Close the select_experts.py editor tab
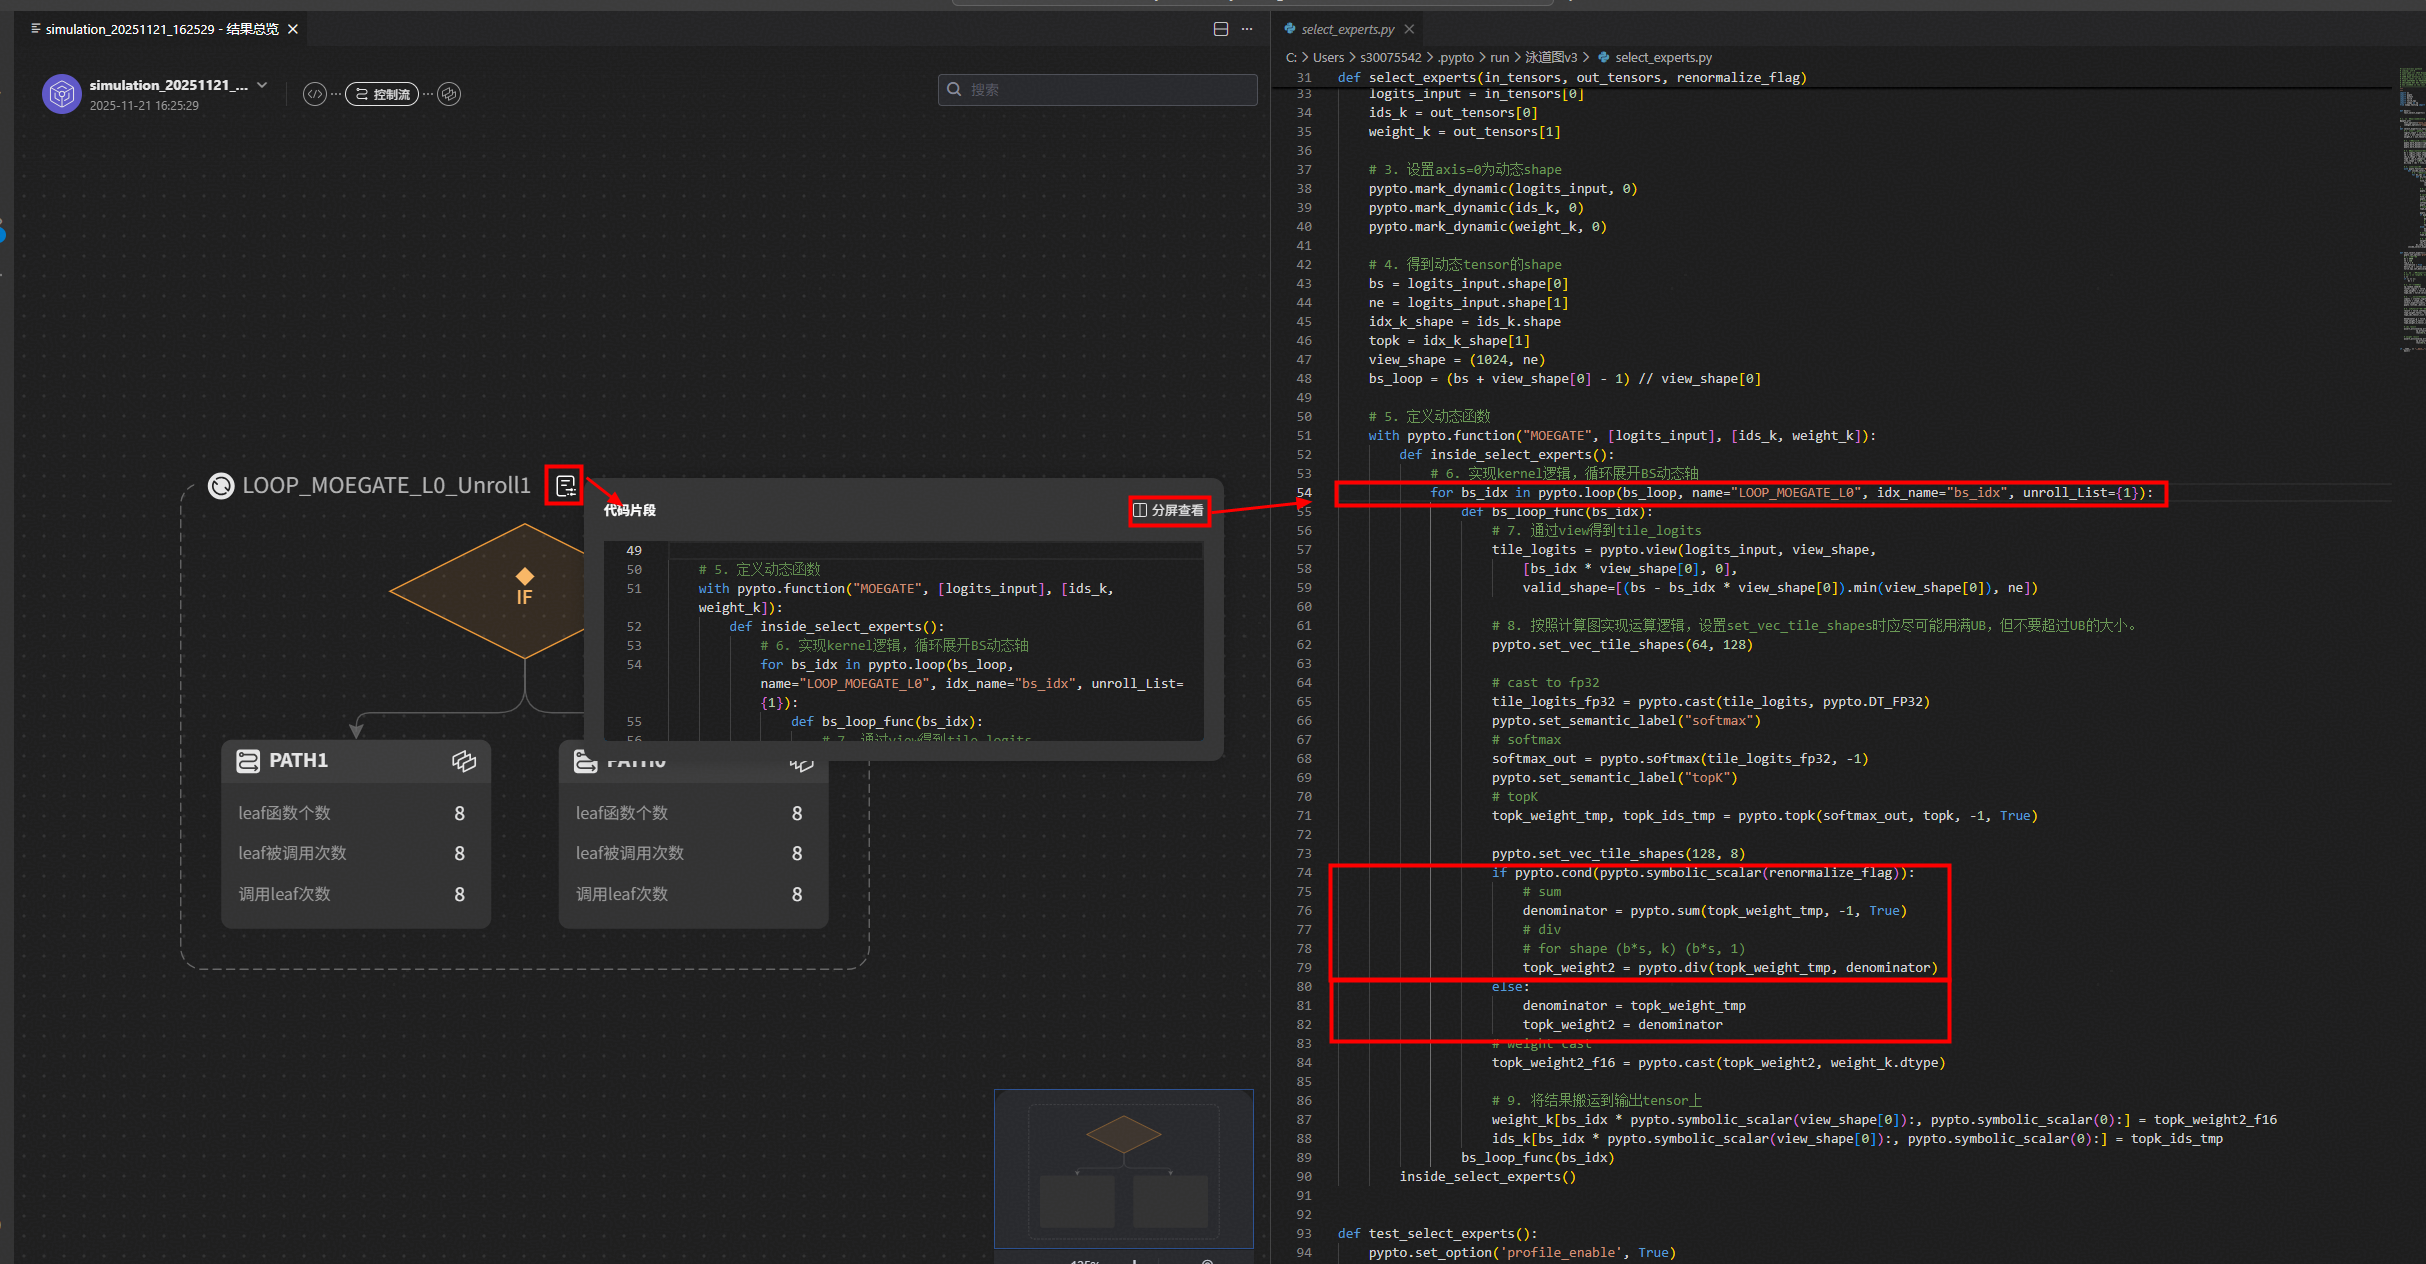 [1409, 29]
